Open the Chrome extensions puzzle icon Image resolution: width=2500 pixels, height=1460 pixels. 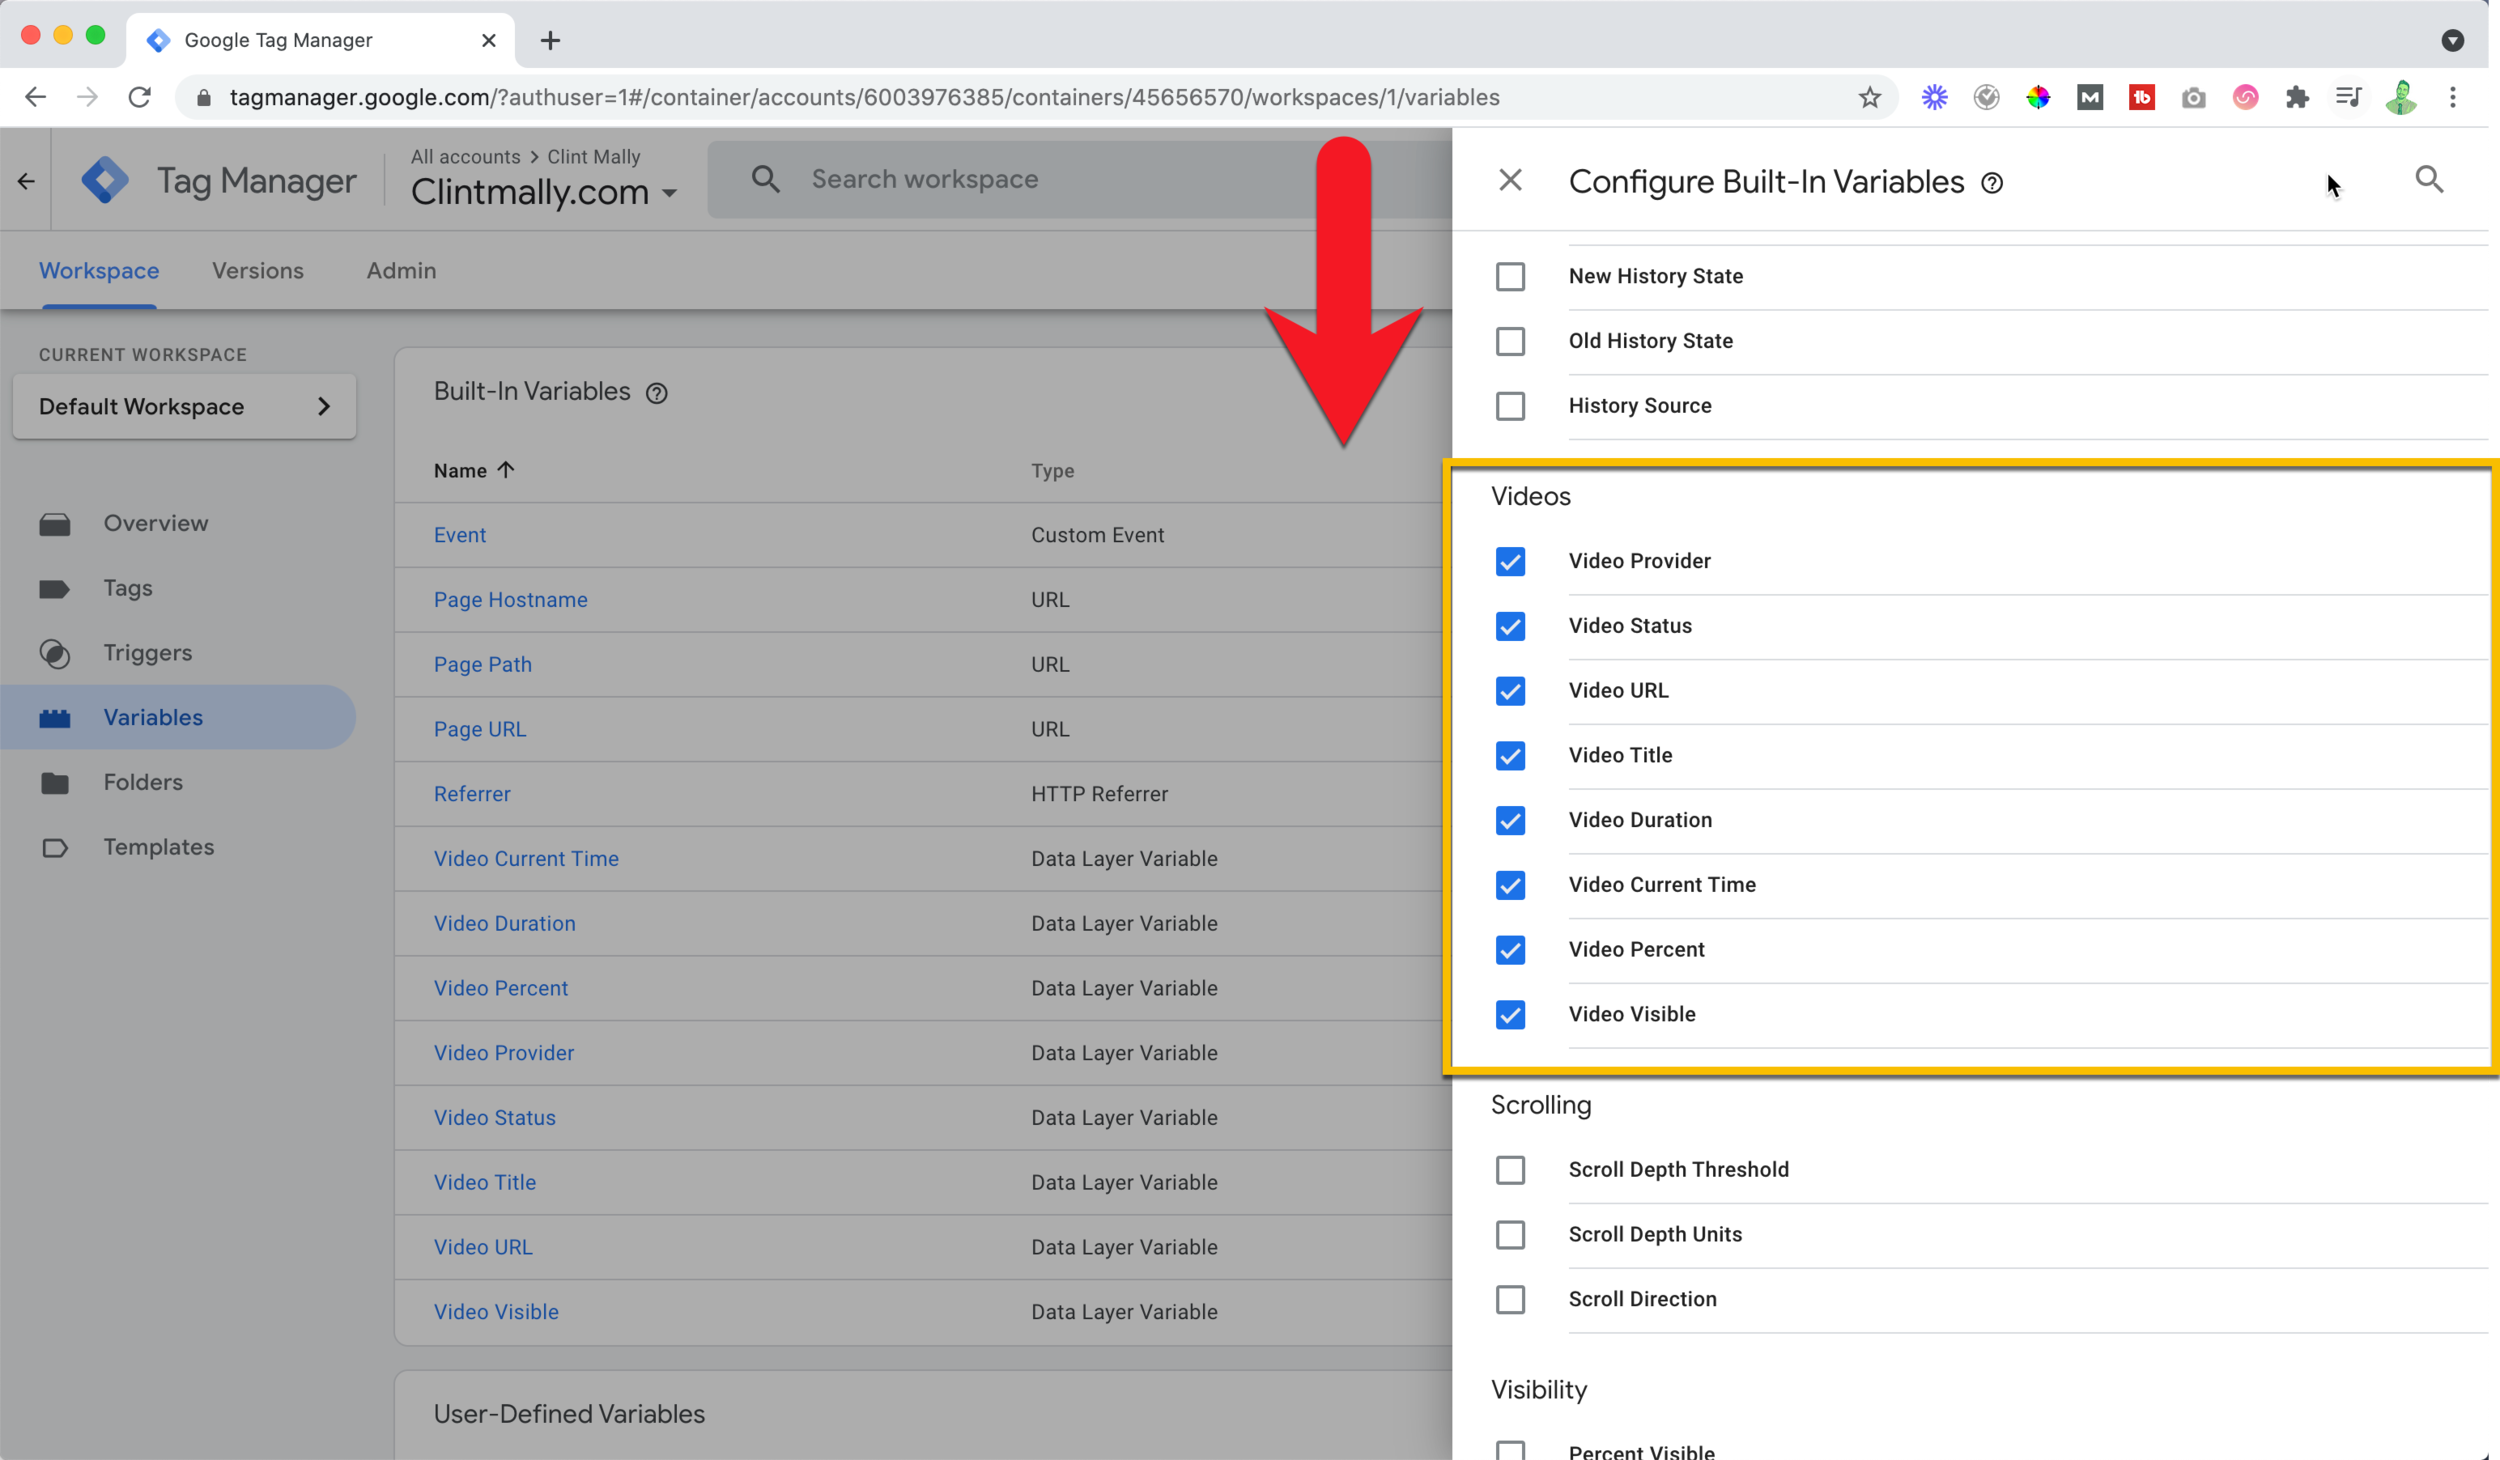click(x=2297, y=97)
